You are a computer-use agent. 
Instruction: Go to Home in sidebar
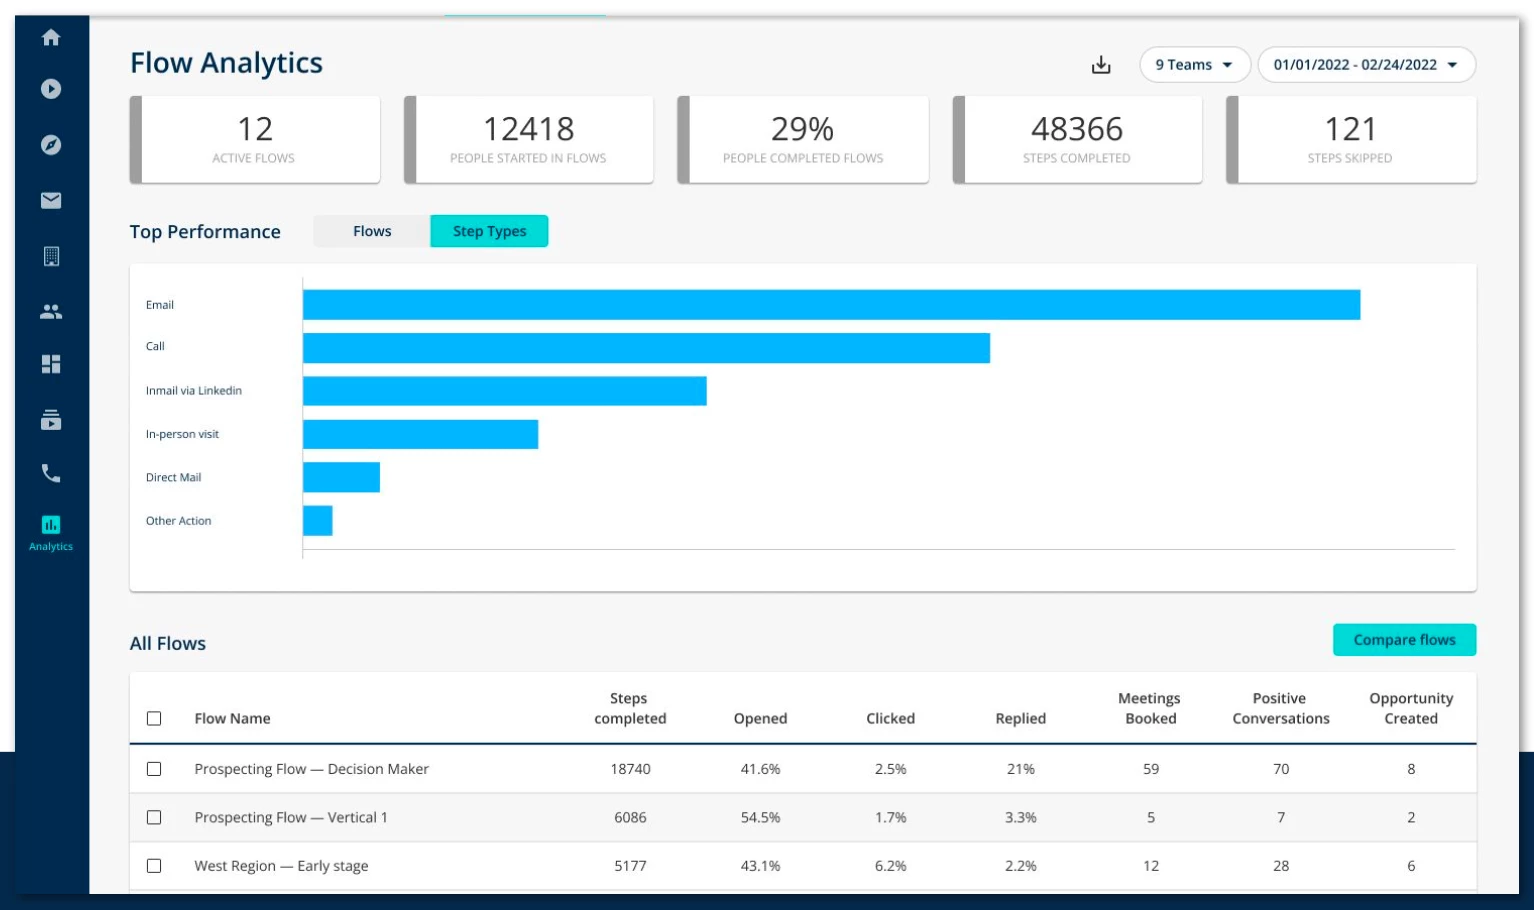pyautogui.click(x=51, y=38)
